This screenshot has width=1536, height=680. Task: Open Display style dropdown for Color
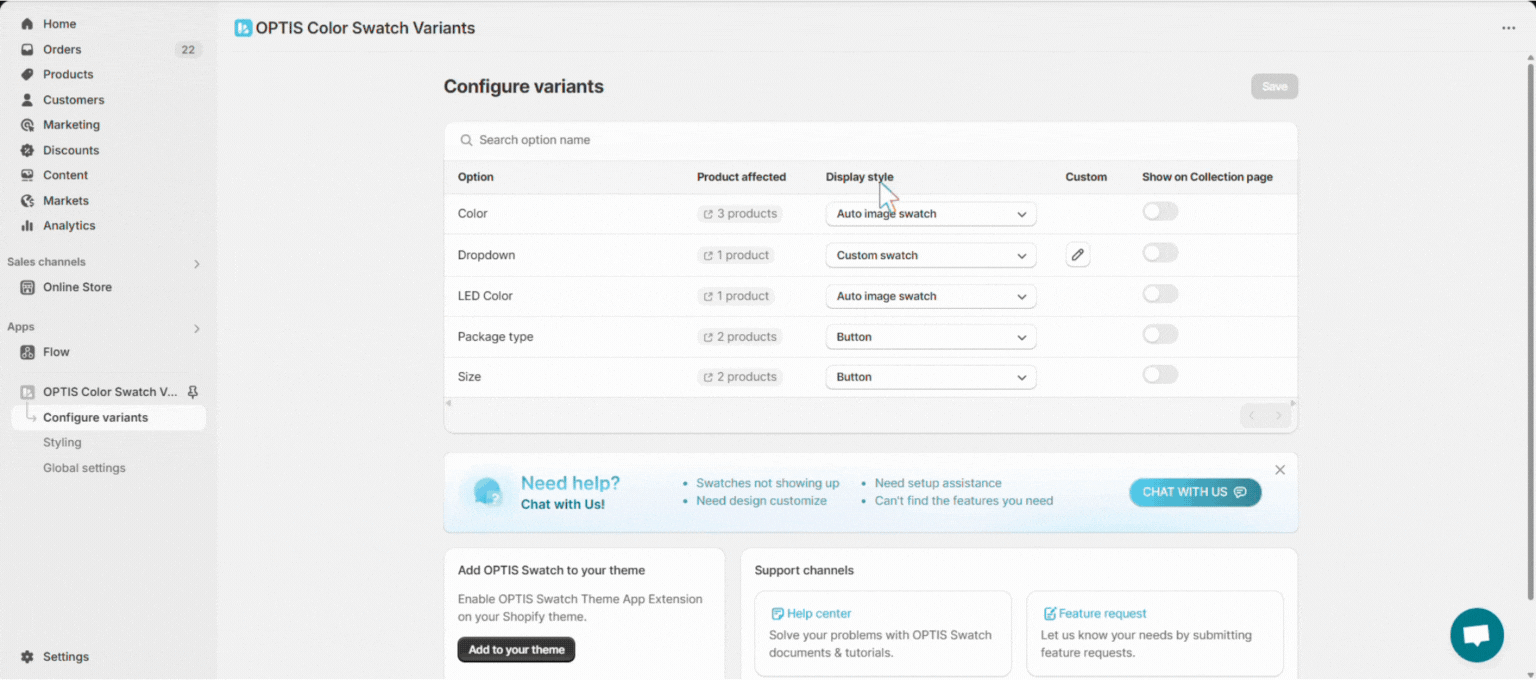click(931, 214)
